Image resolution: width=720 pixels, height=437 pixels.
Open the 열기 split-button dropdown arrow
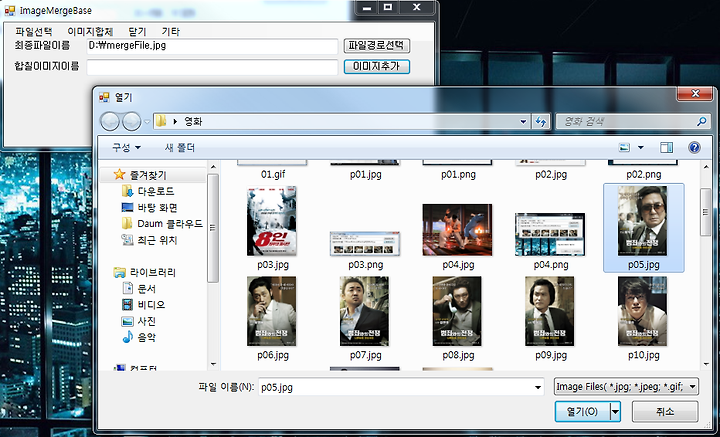point(616,411)
